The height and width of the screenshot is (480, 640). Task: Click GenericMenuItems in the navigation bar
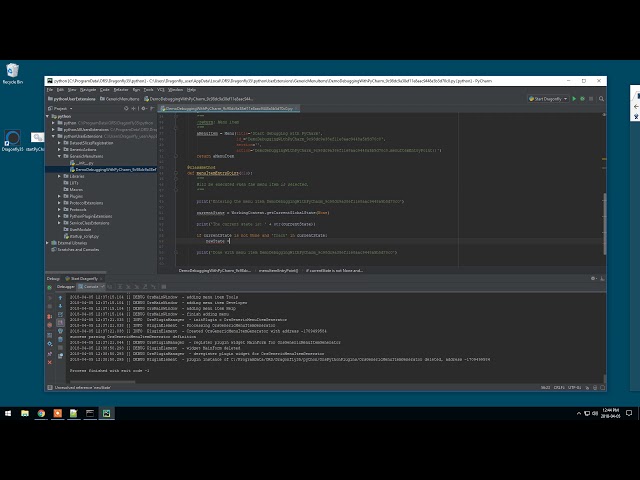click(120, 99)
